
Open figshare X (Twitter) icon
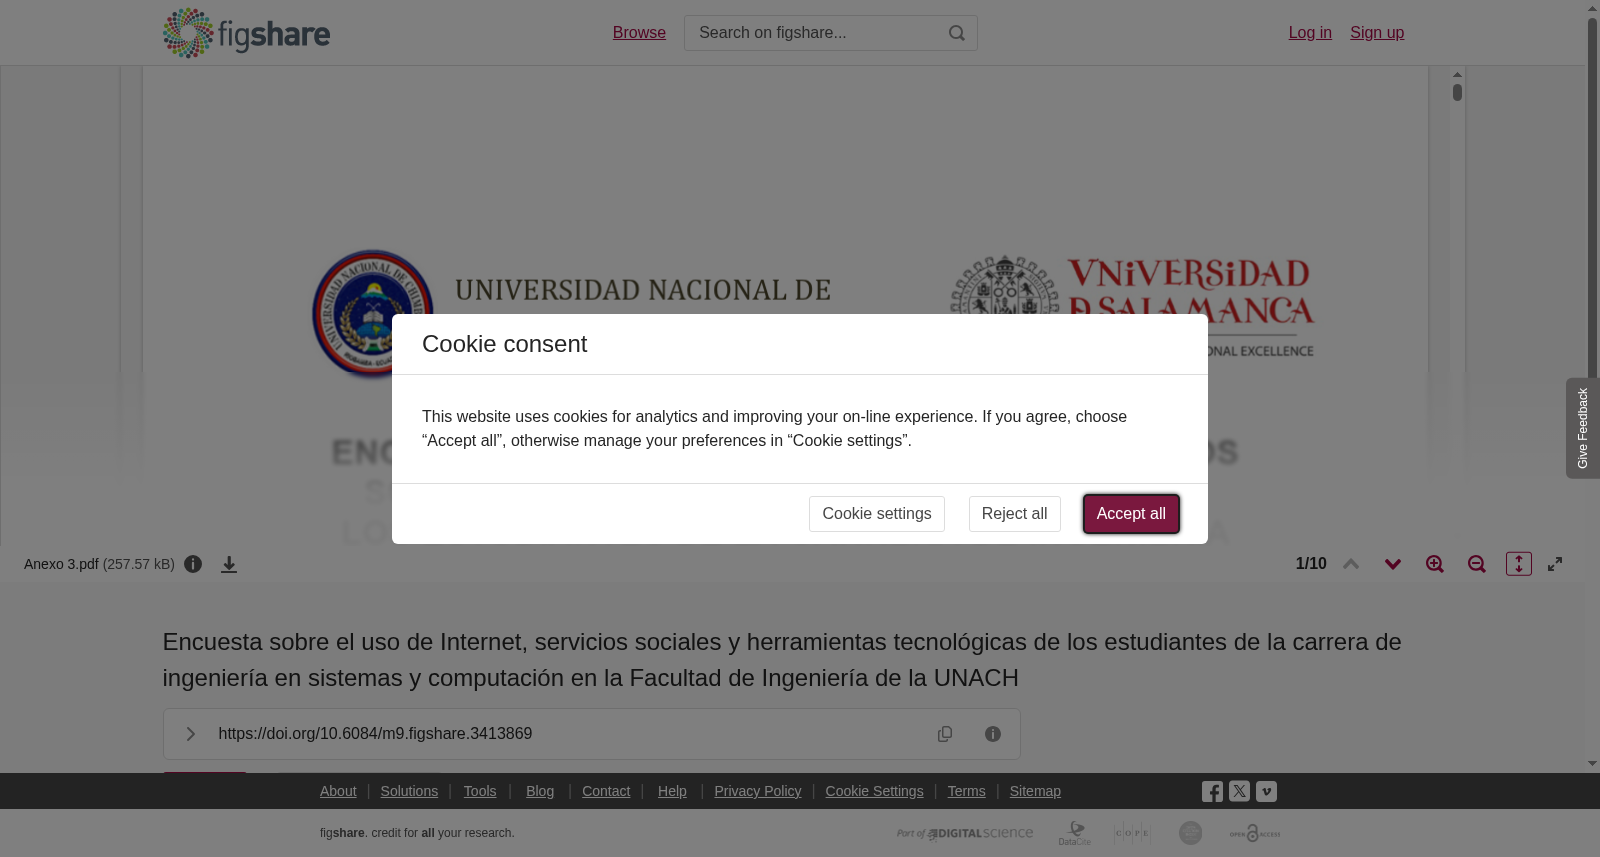[1239, 791]
